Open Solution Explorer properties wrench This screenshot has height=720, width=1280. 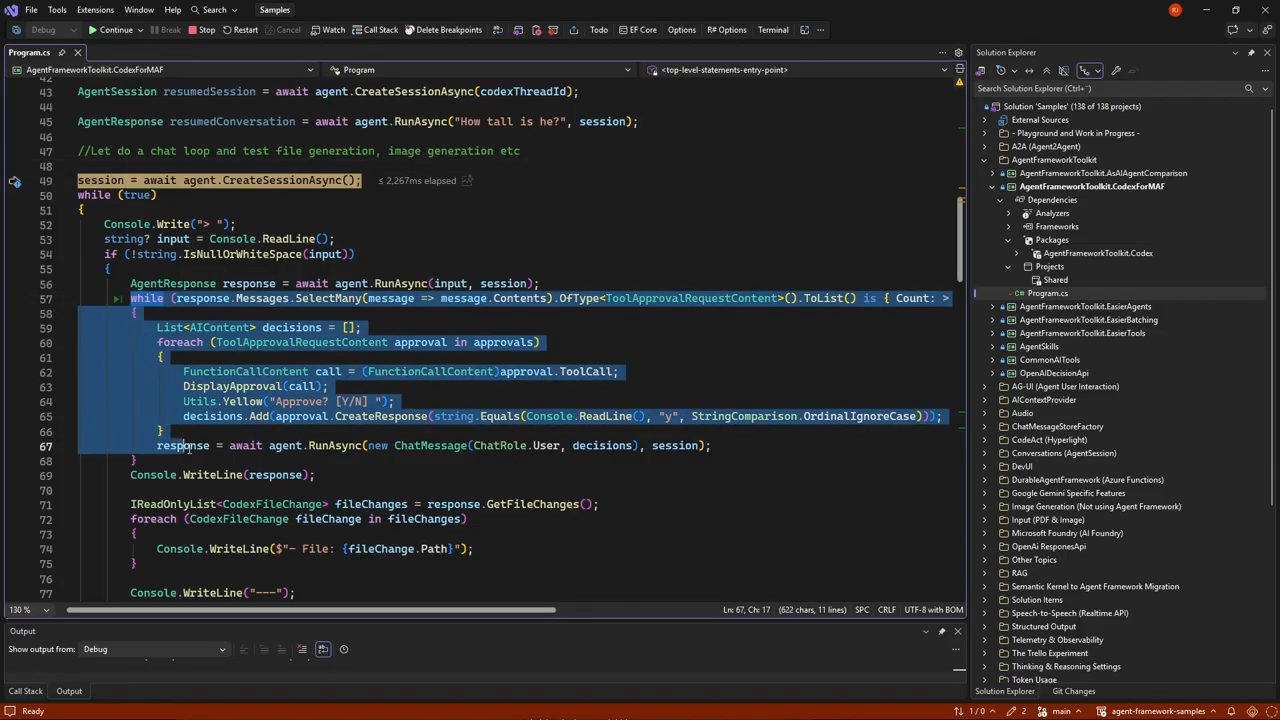pos(1116,70)
